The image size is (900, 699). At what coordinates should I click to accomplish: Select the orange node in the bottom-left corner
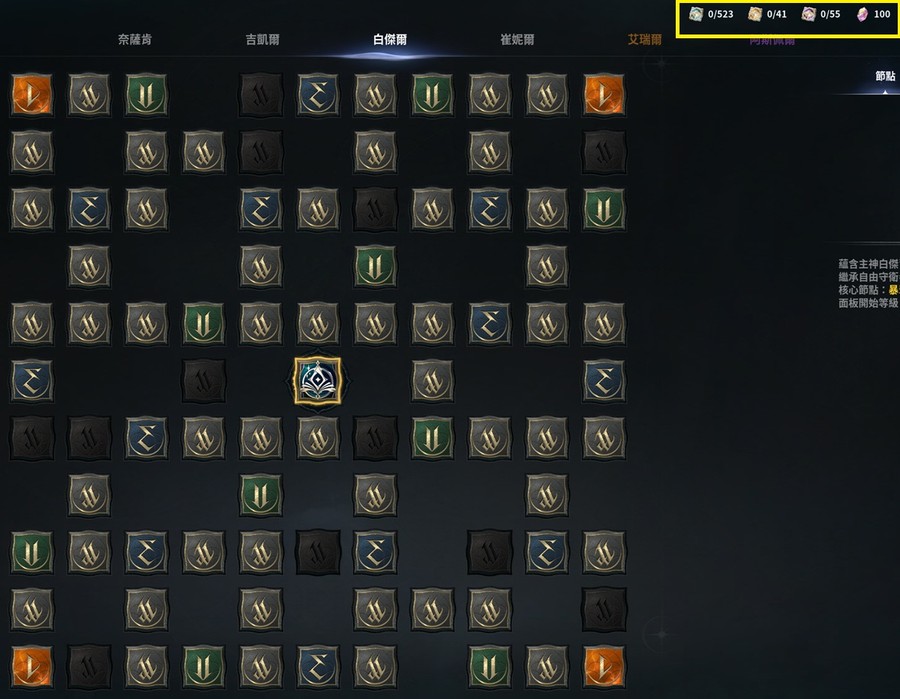pyautogui.click(x=32, y=666)
